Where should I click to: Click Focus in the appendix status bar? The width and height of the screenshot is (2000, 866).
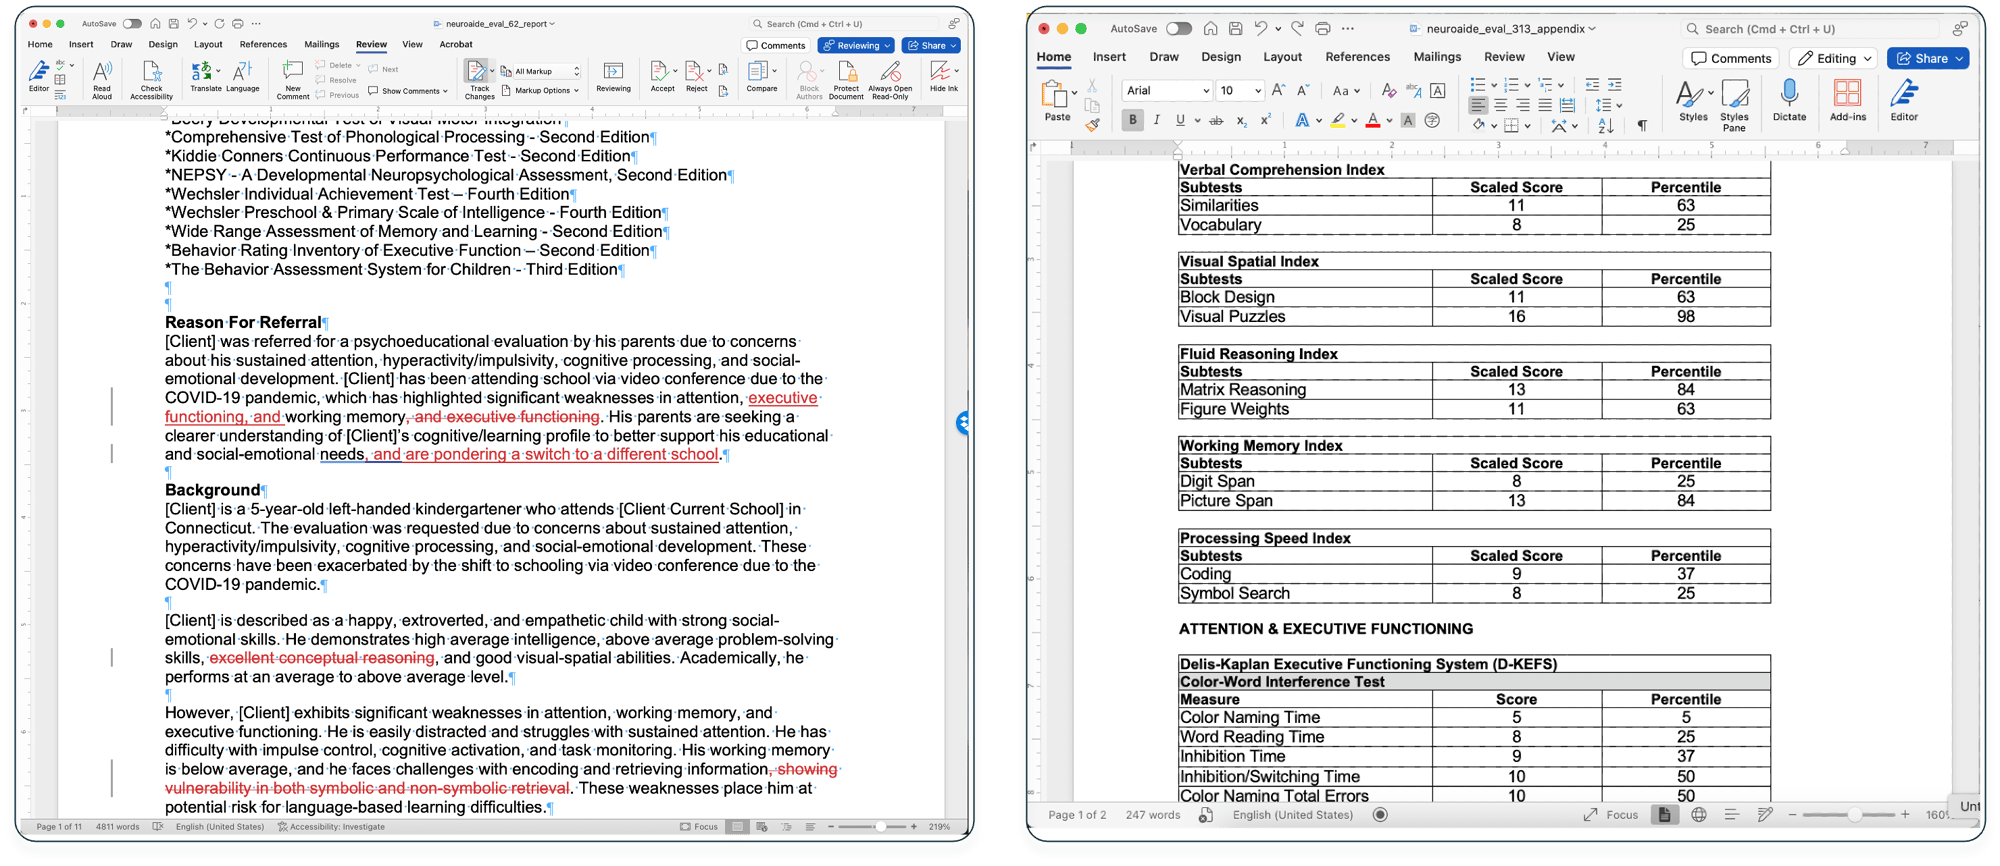1610,815
